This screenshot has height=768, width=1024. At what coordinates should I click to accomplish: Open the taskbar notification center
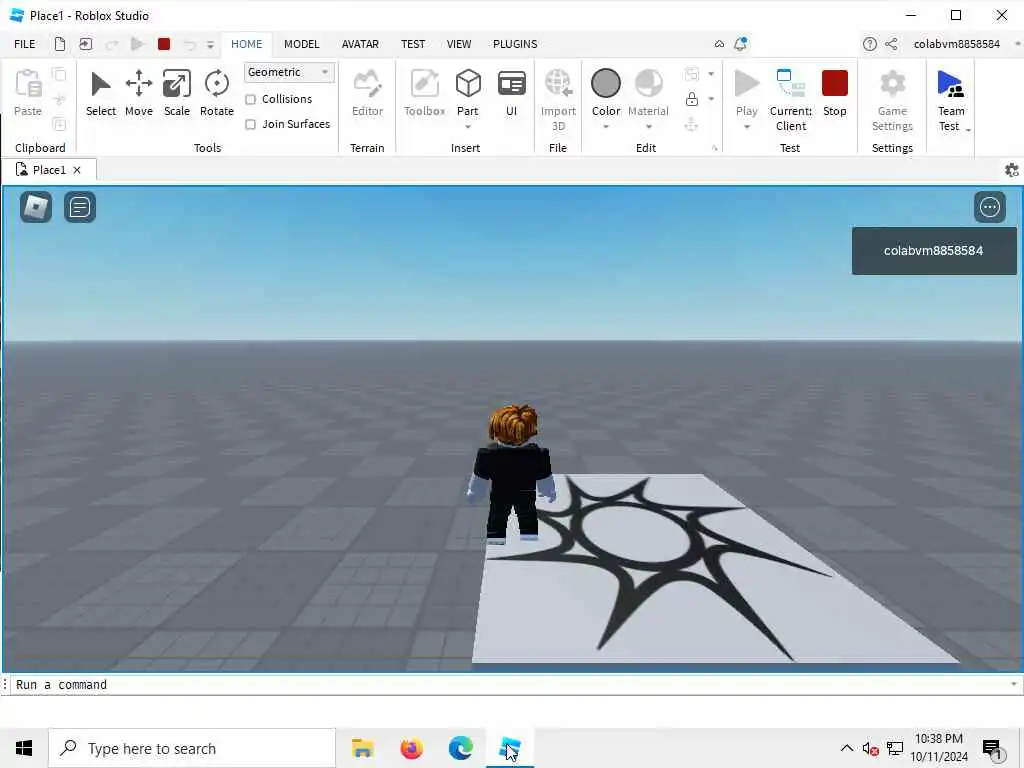click(x=992, y=749)
